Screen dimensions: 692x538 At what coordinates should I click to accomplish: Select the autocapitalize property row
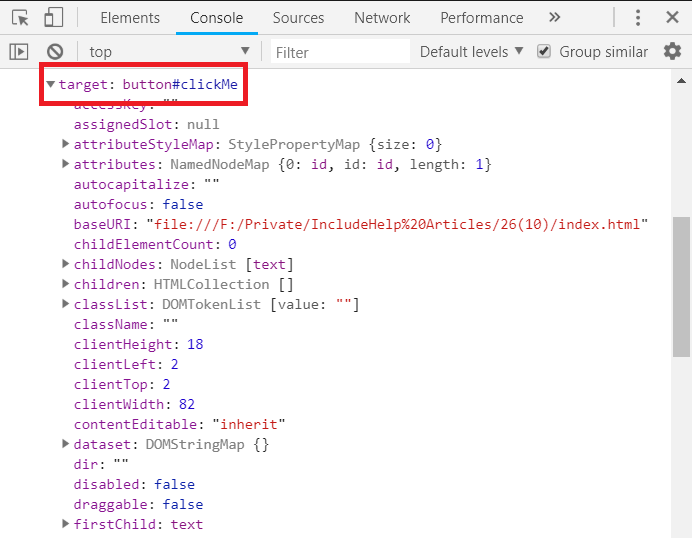(x=147, y=184)
